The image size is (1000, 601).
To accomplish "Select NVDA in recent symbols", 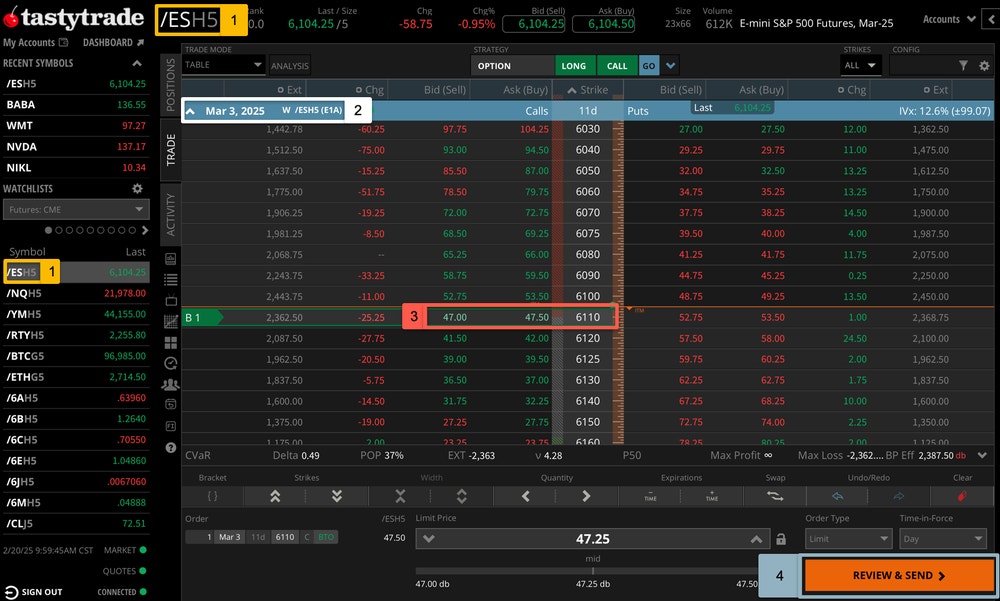I will point(76,147).
